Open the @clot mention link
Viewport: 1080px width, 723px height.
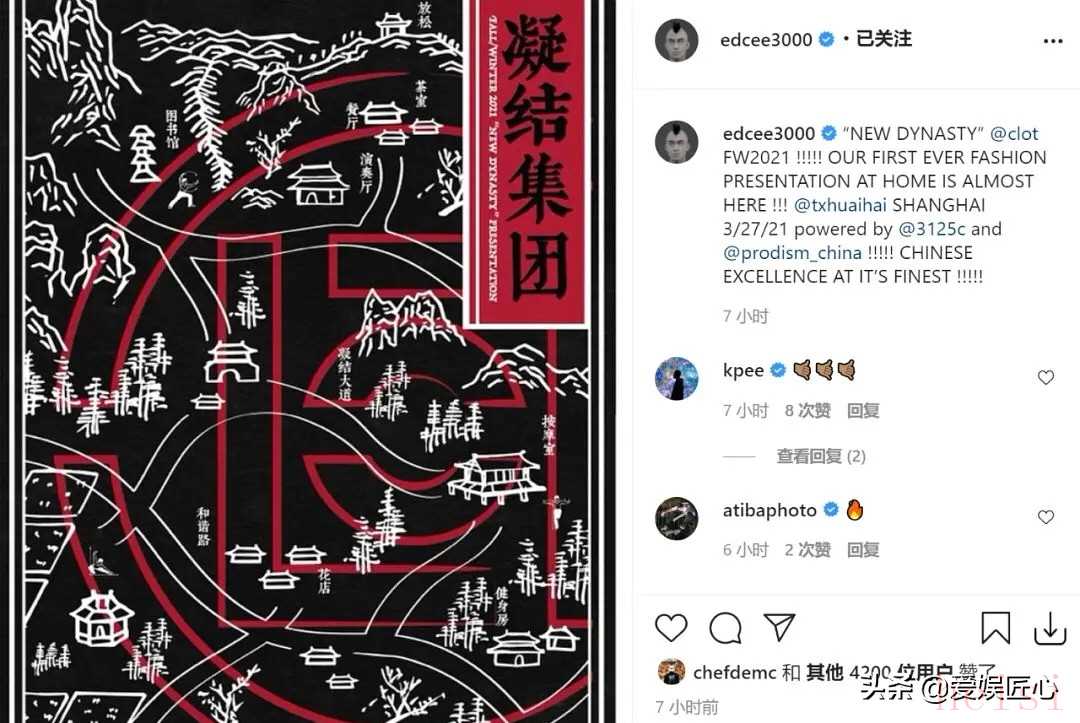pos(1014,134)
